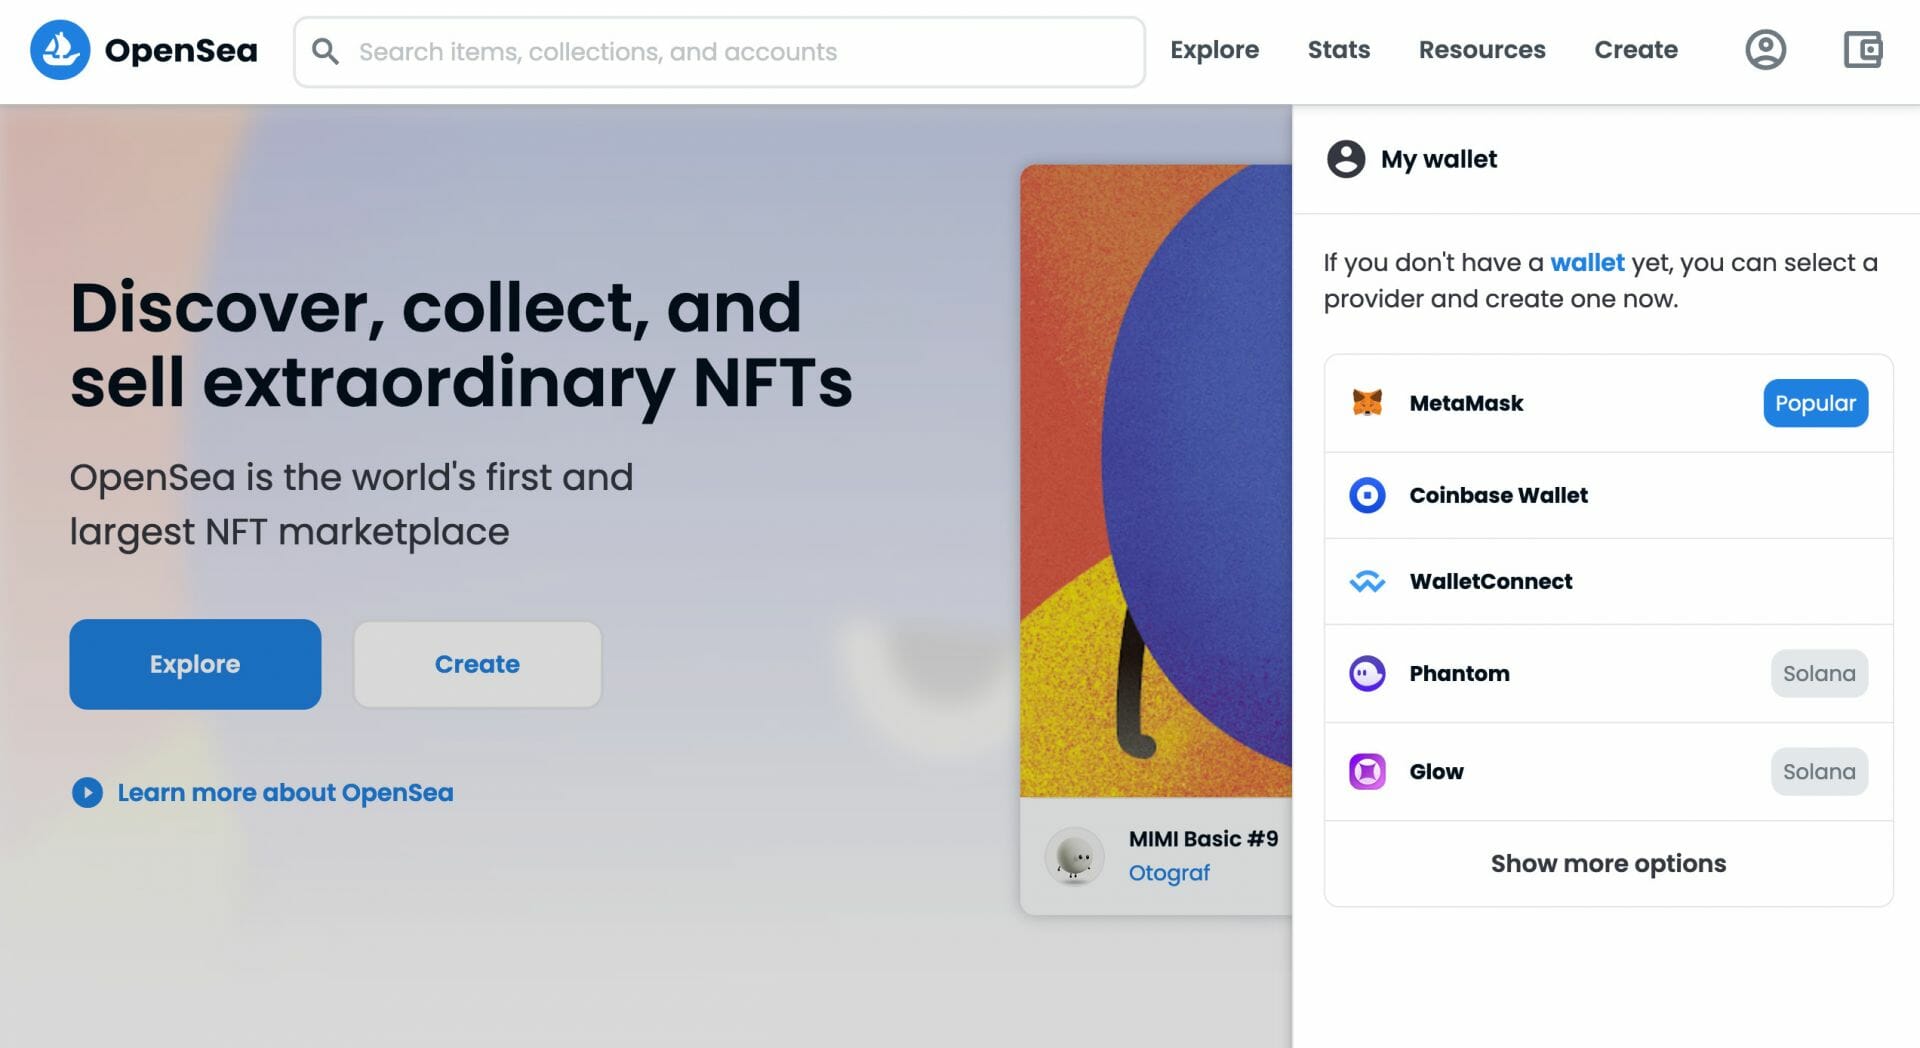
Task: Open the MIMI Basic #9 artwork image
Action: click(1156, 481)
